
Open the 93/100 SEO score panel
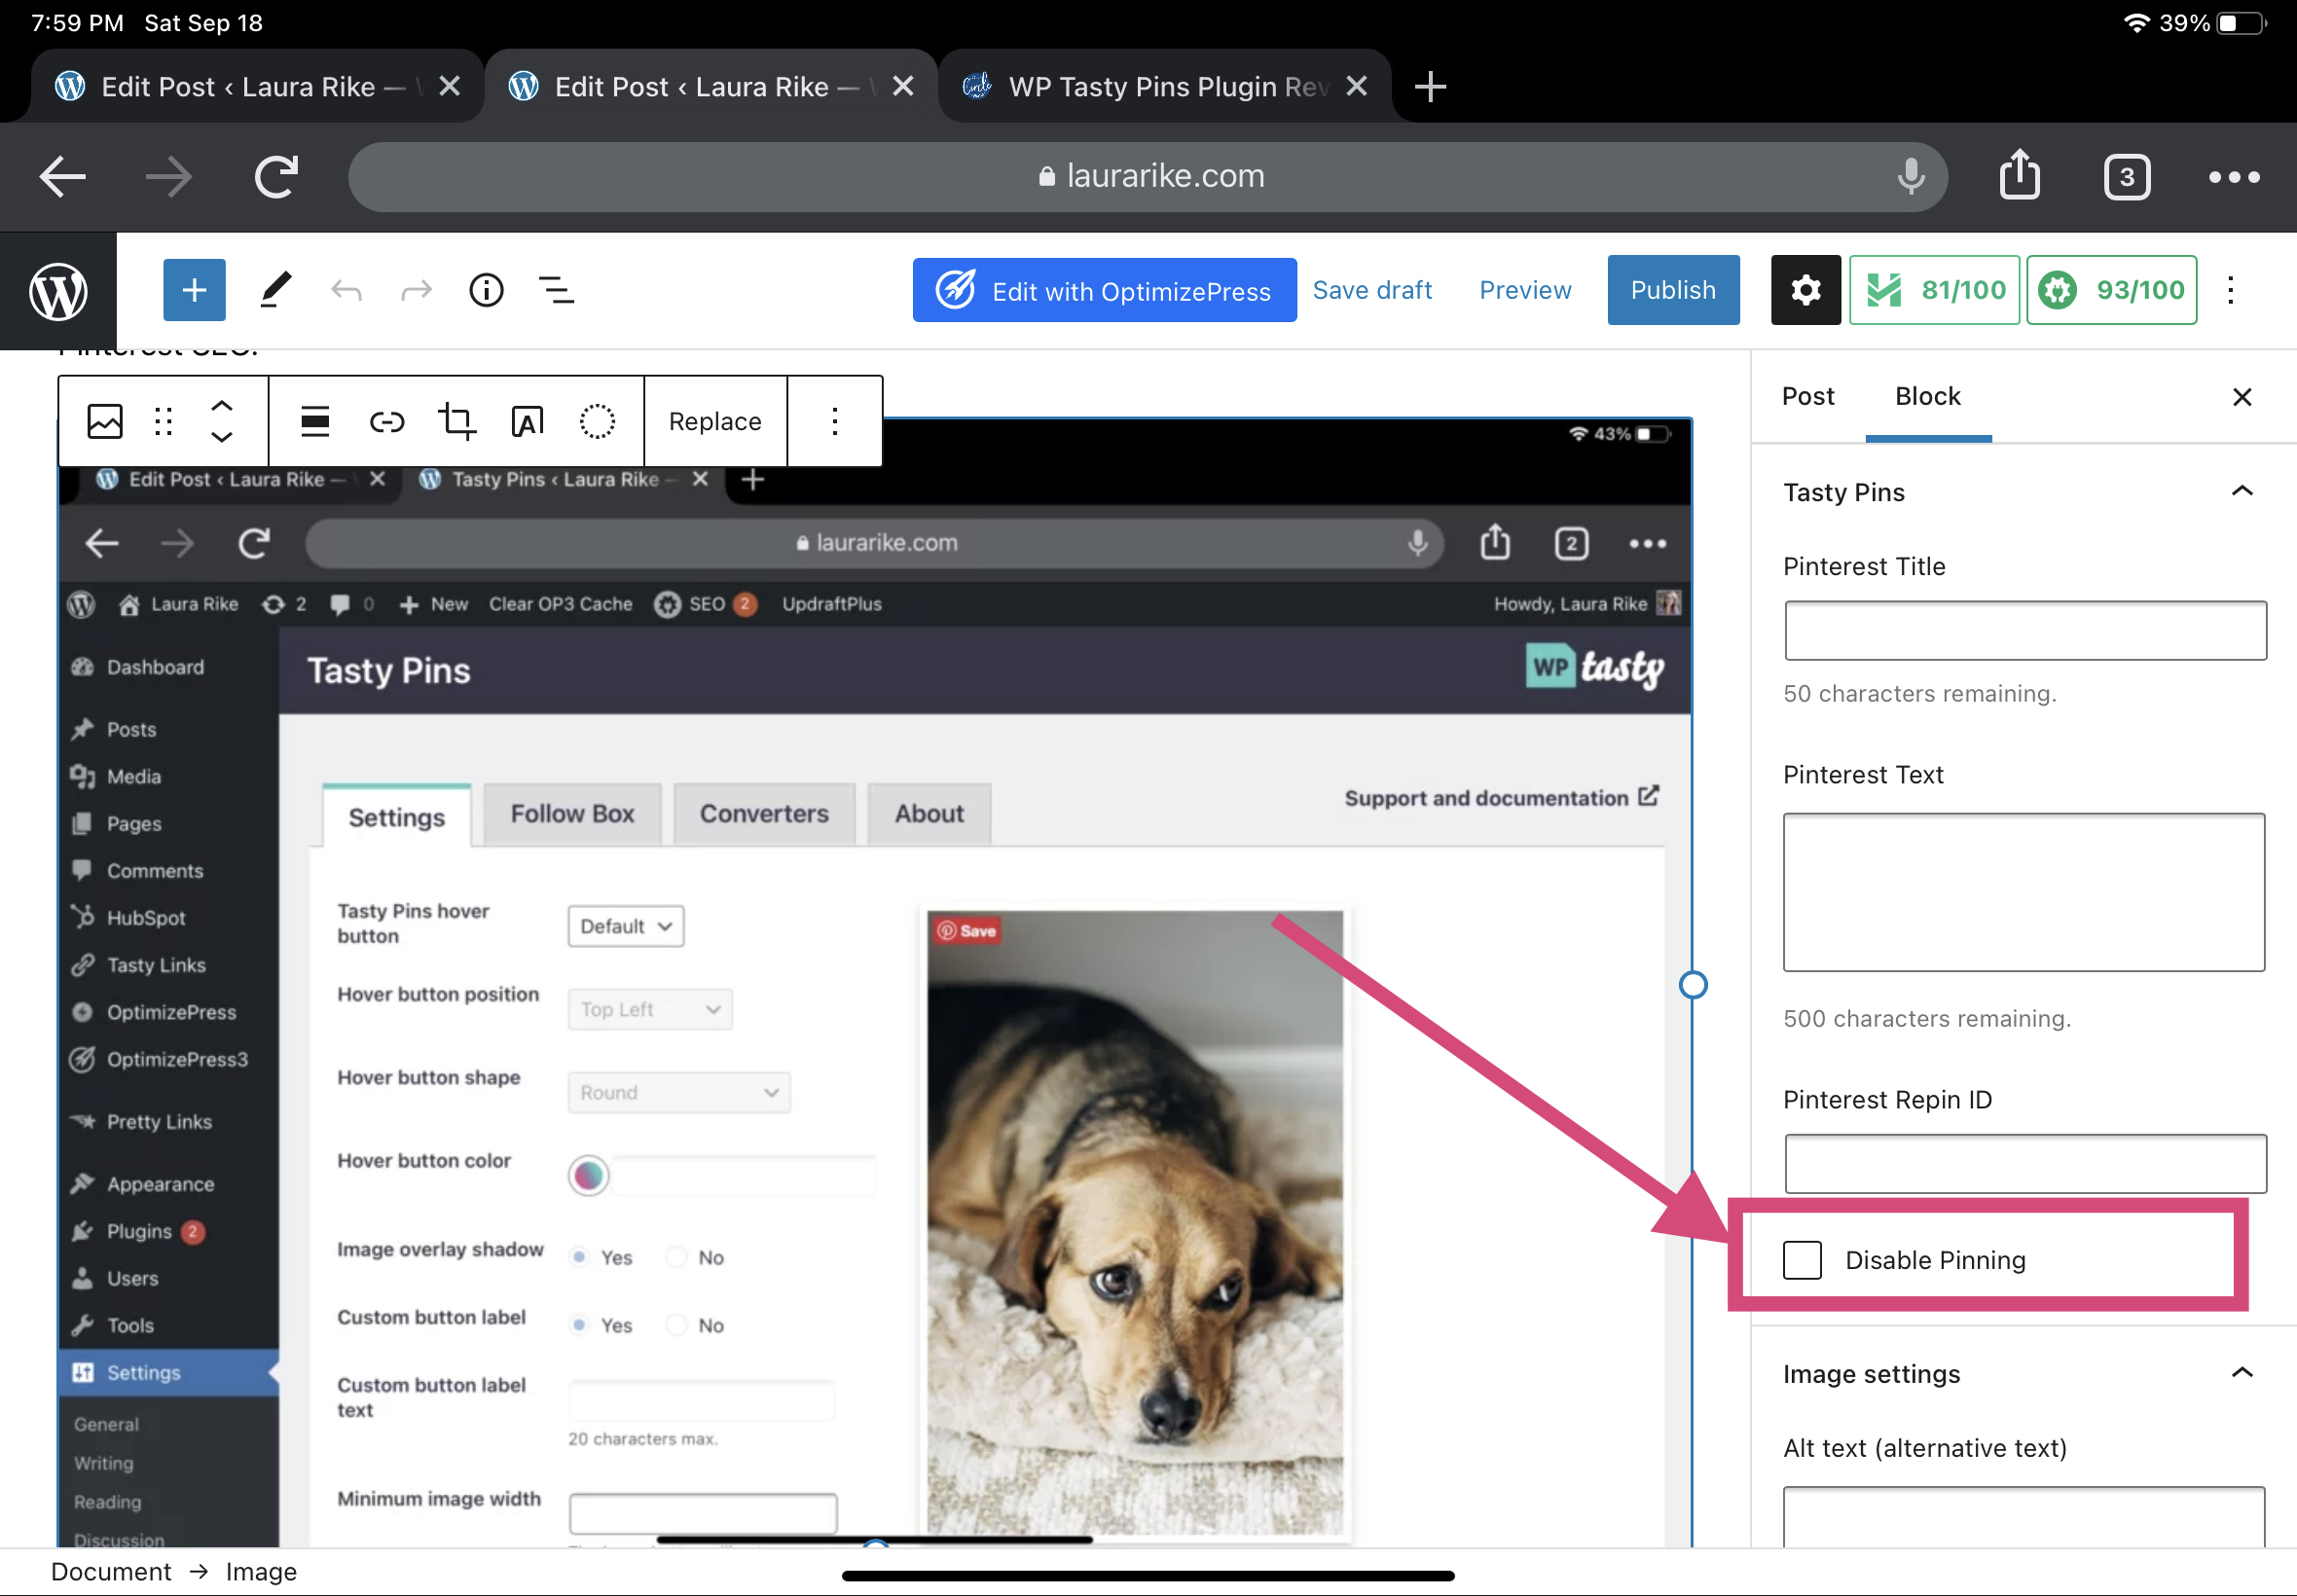(2111, 290)
